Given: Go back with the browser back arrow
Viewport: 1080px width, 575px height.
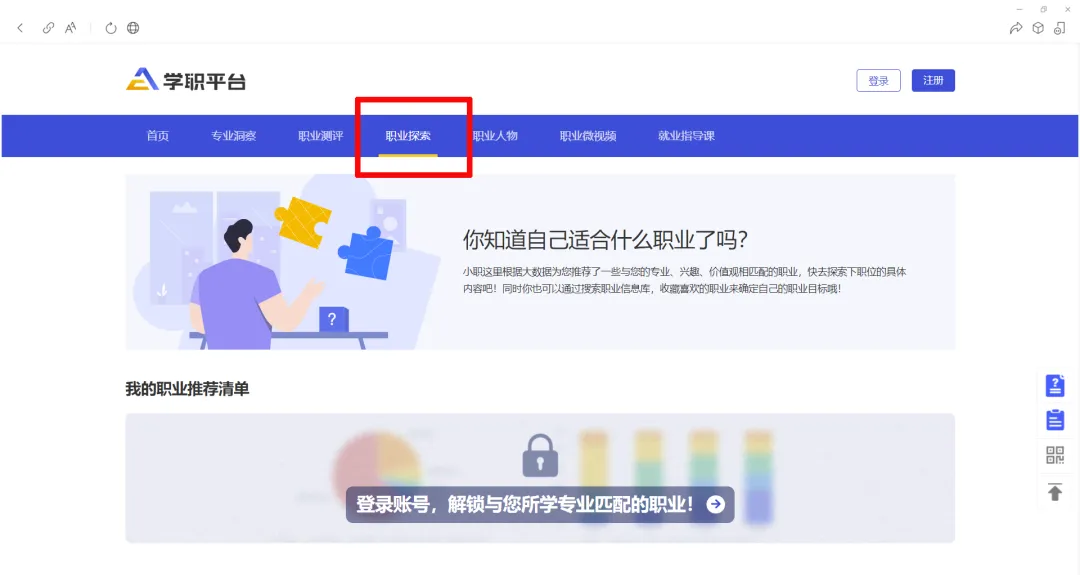Looking at the screenshot, I should coord(20,28).
